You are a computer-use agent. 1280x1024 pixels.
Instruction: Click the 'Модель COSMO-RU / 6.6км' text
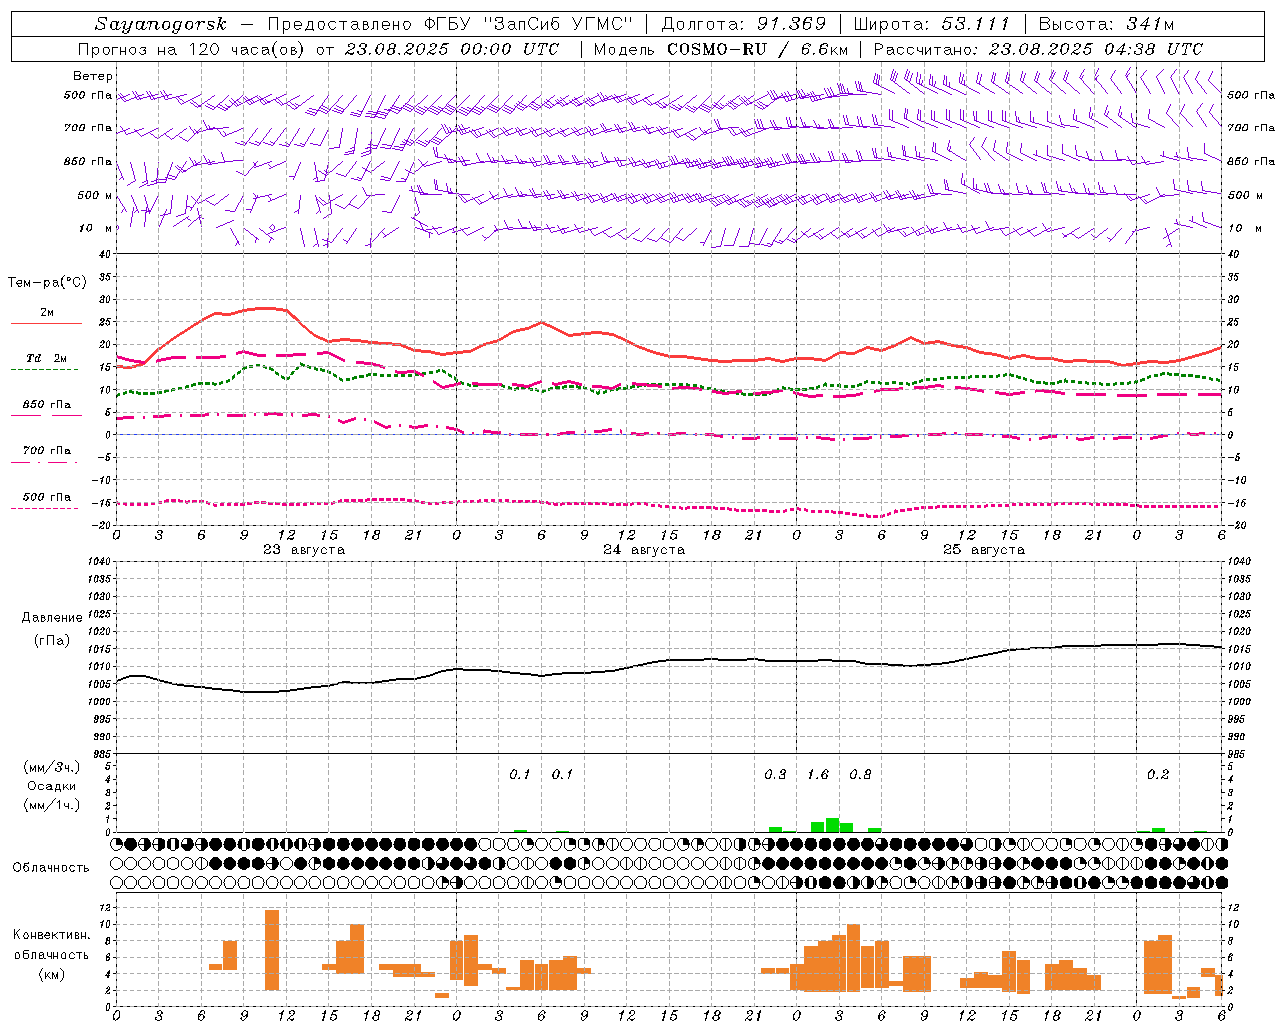tap(721, 49)
